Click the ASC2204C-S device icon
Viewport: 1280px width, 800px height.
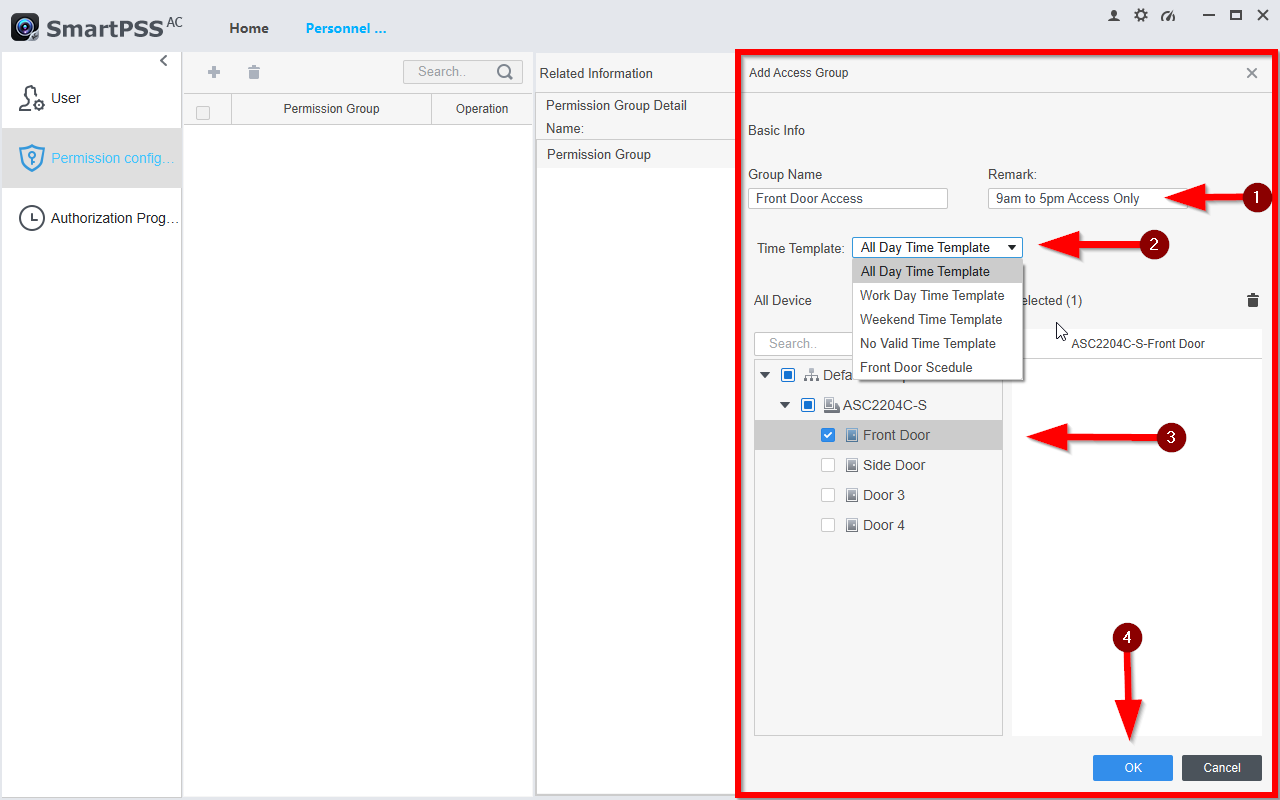(x=831, y=405)
